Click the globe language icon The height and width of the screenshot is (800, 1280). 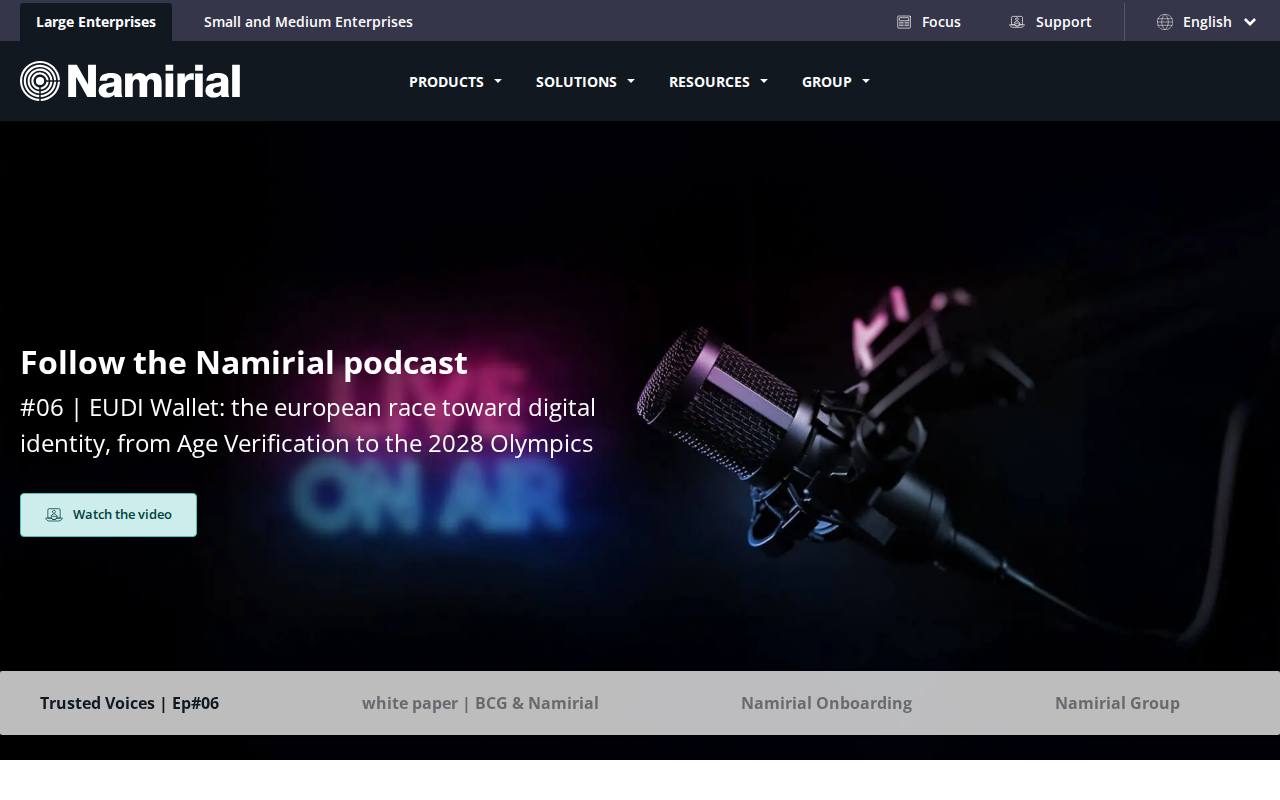pos(1165,22)
